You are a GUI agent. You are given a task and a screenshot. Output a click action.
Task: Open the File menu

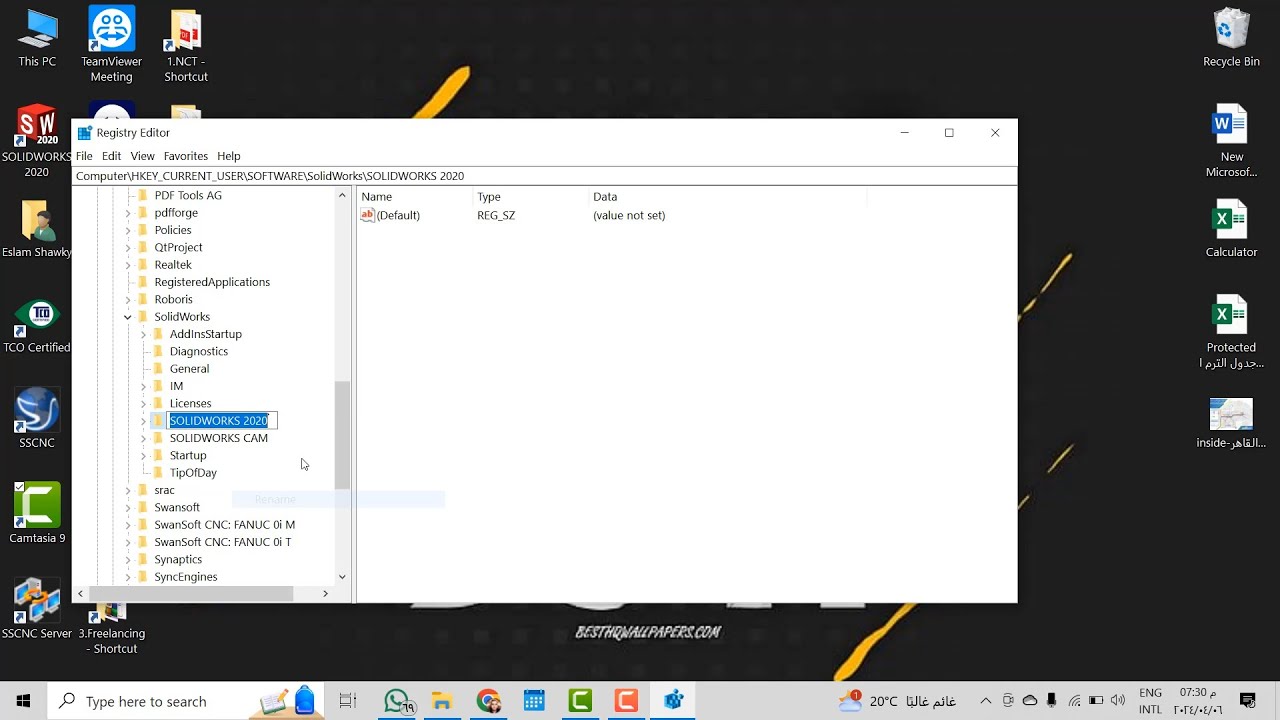(84, 156)
